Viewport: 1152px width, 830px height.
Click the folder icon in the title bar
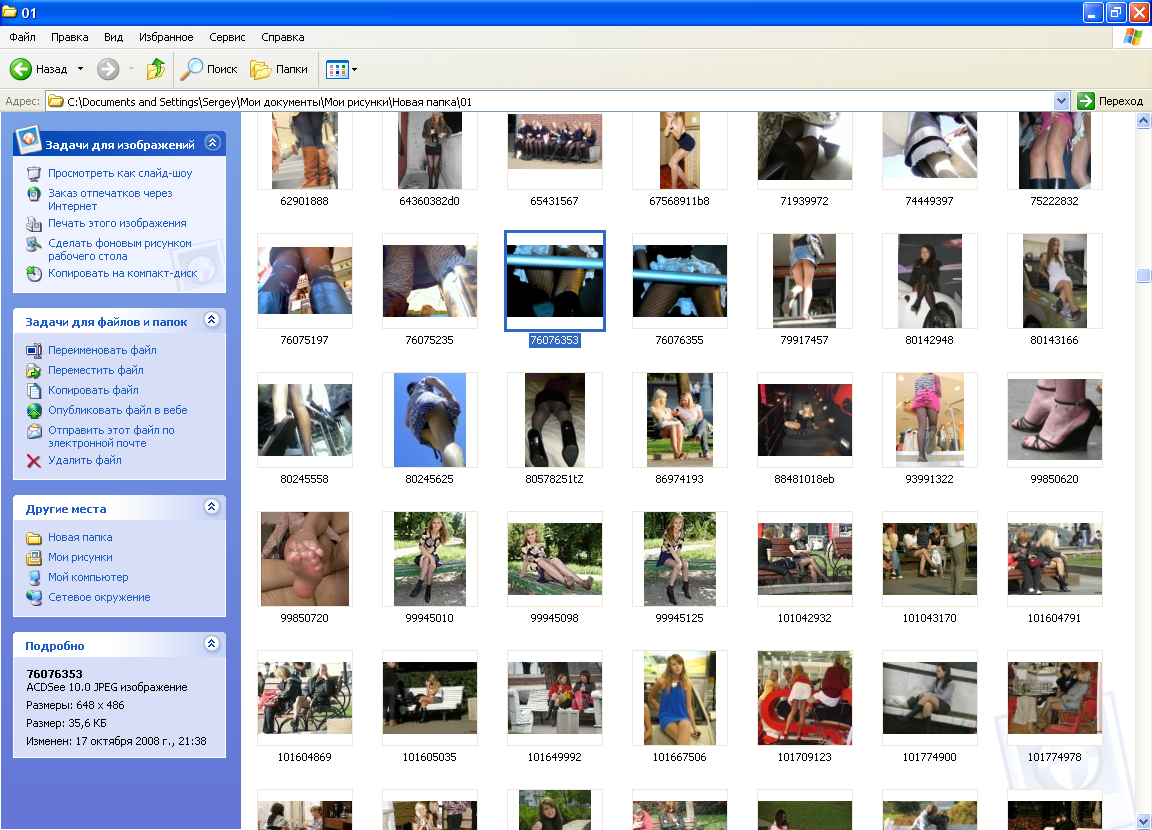click(x=10, y=12)
